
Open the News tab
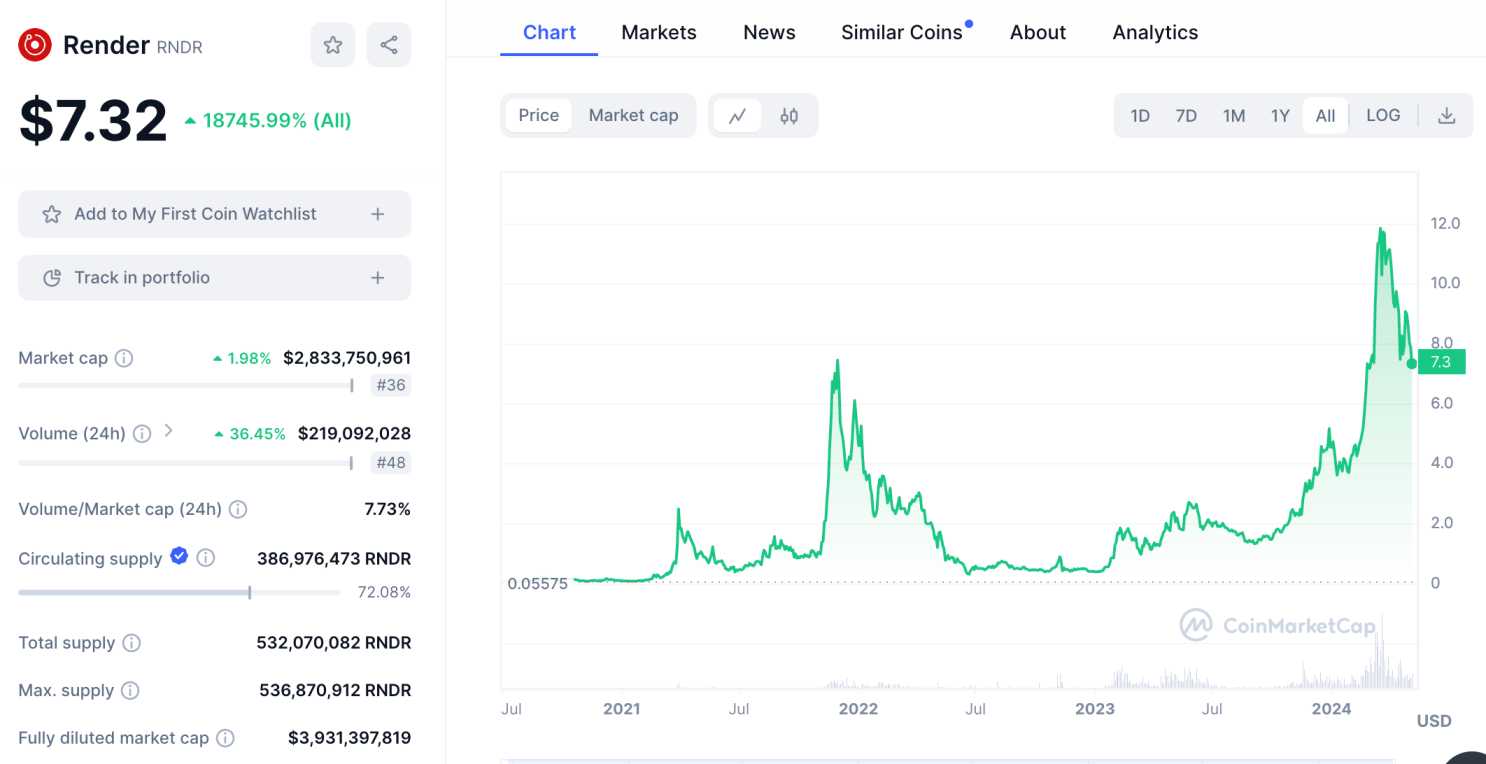[x=769, y=32]
